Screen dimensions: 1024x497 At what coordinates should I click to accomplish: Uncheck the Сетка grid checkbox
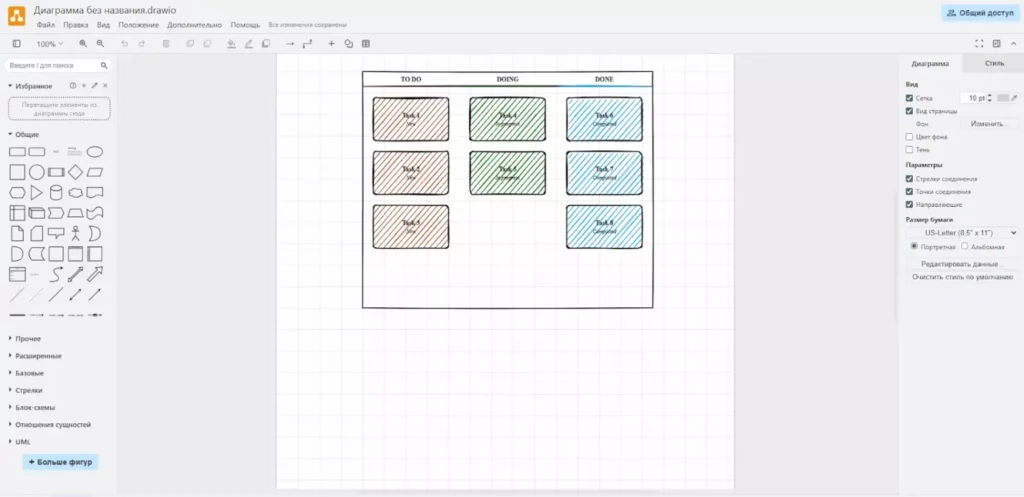pyautogui.click(x=909, y=98)
